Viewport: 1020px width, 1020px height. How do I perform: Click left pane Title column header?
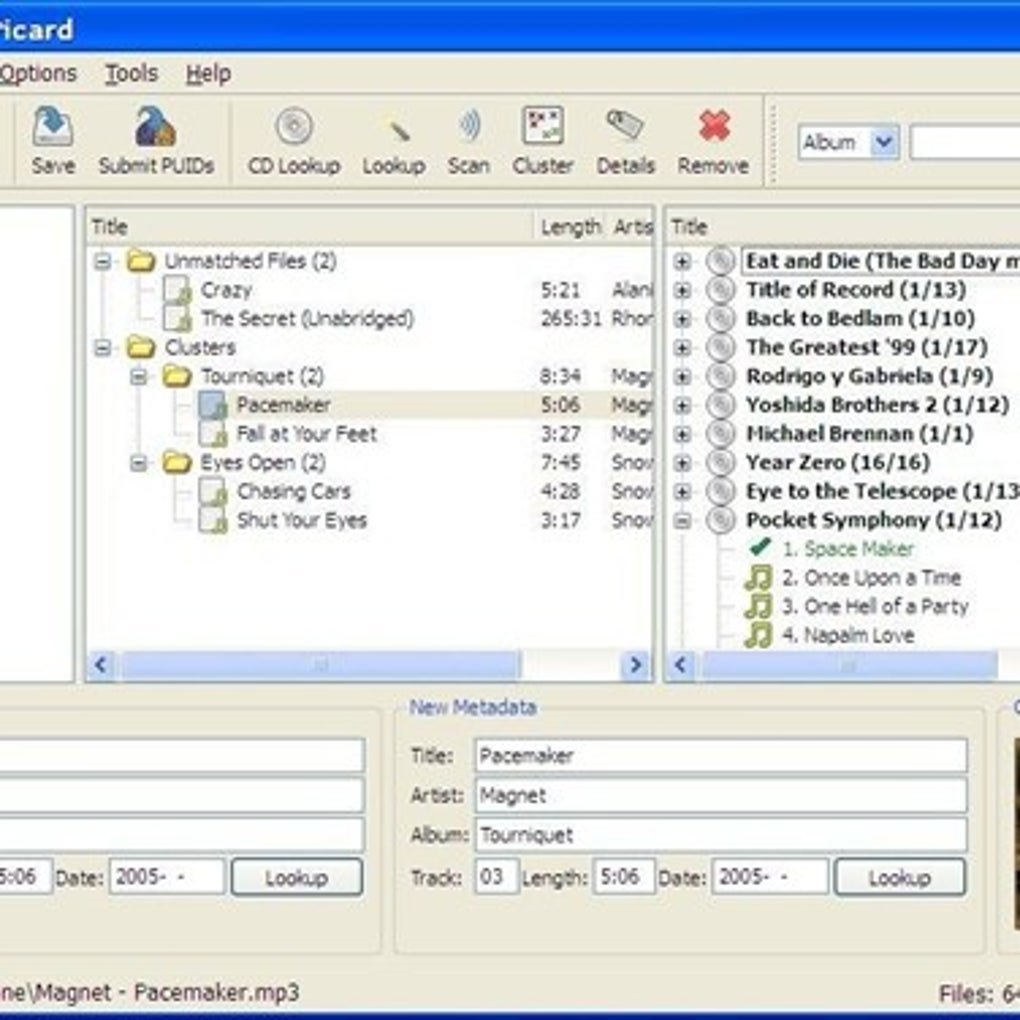pos(310,227)
